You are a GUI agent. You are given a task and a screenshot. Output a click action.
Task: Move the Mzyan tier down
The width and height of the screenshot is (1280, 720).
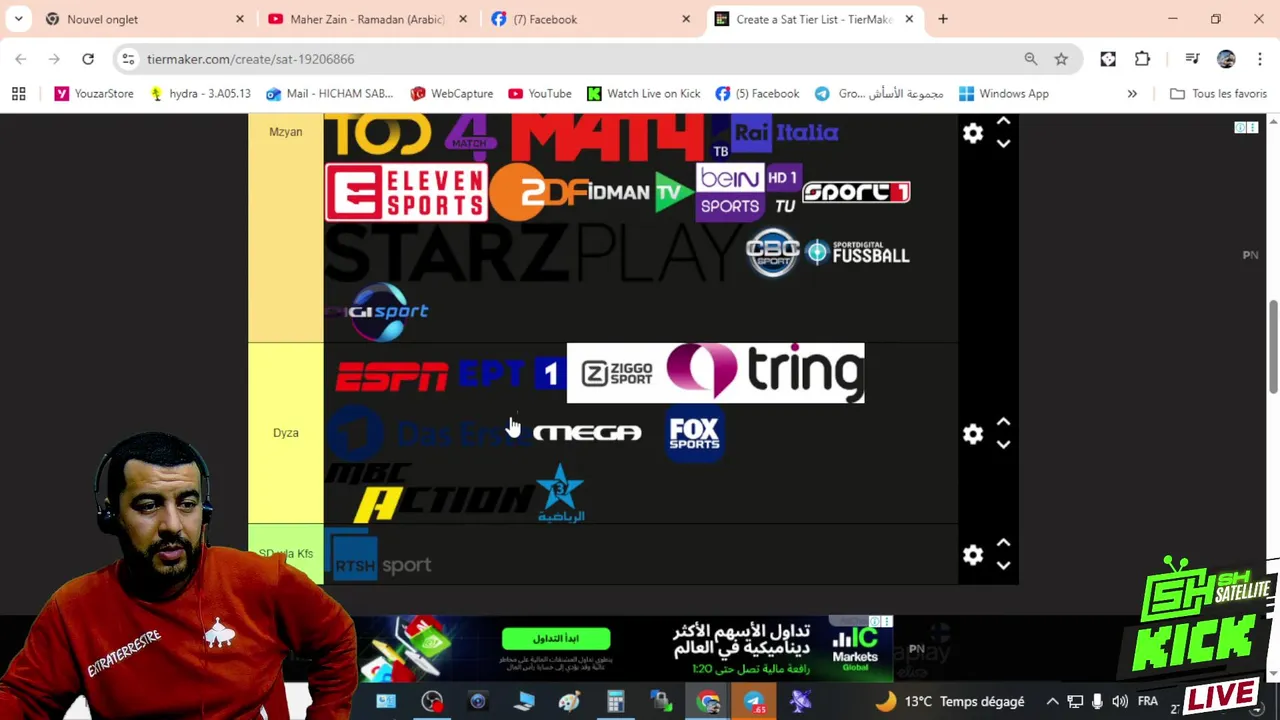pos(1003,144)
